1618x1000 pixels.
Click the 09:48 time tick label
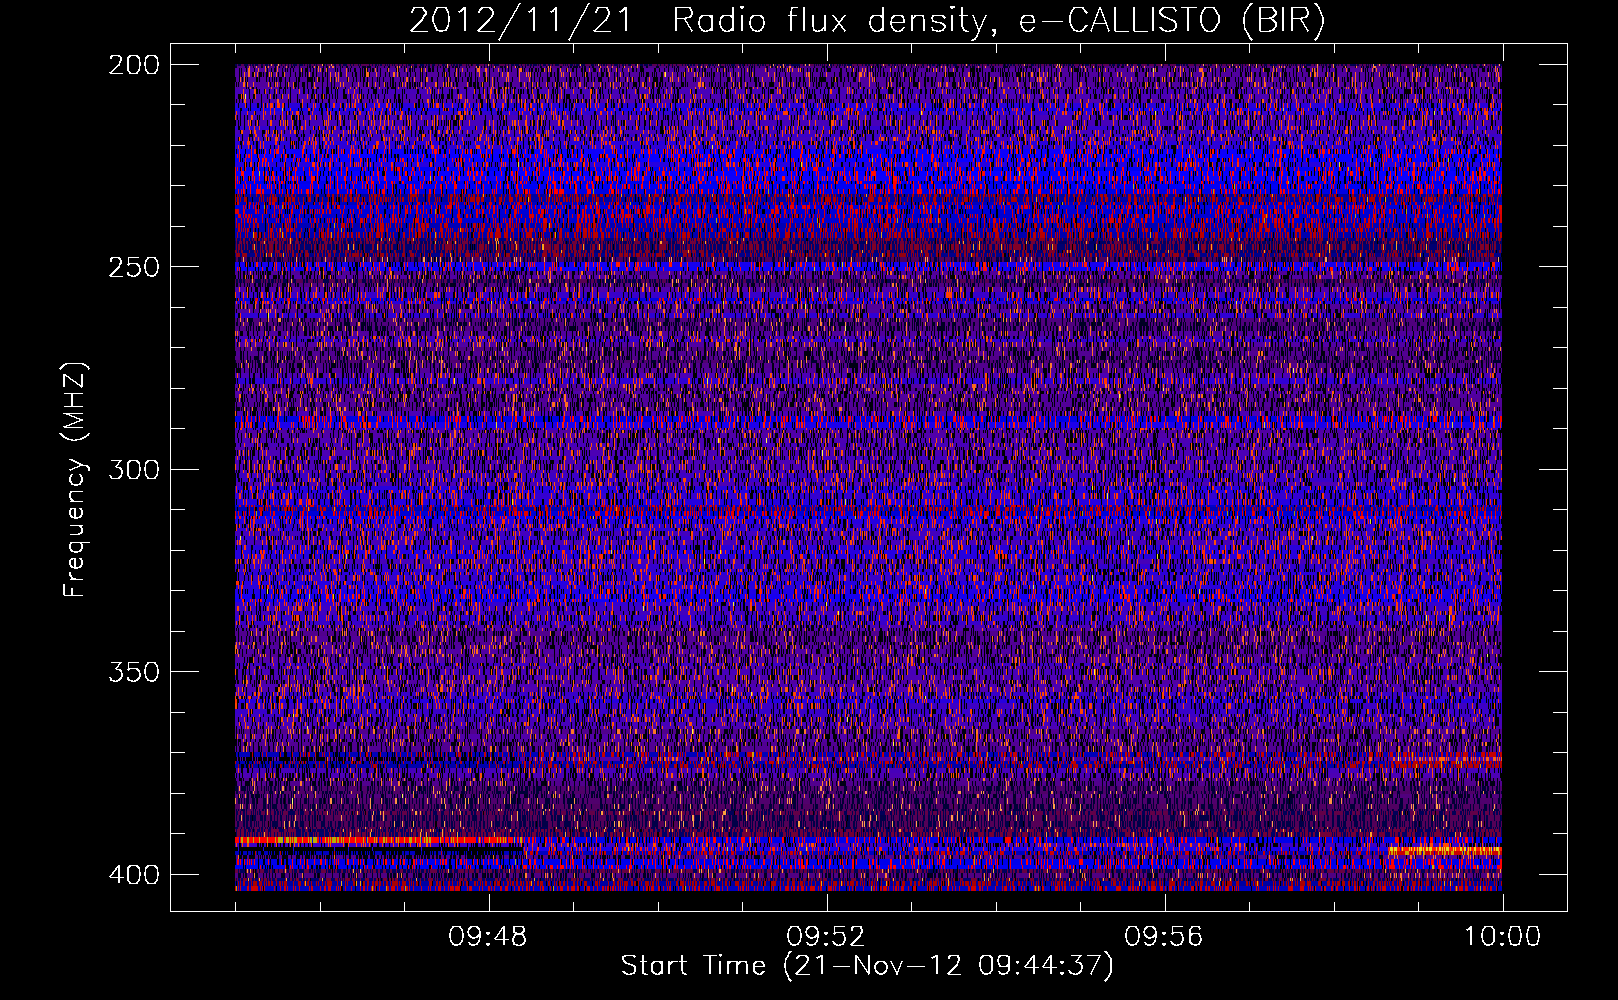point(488,937)
